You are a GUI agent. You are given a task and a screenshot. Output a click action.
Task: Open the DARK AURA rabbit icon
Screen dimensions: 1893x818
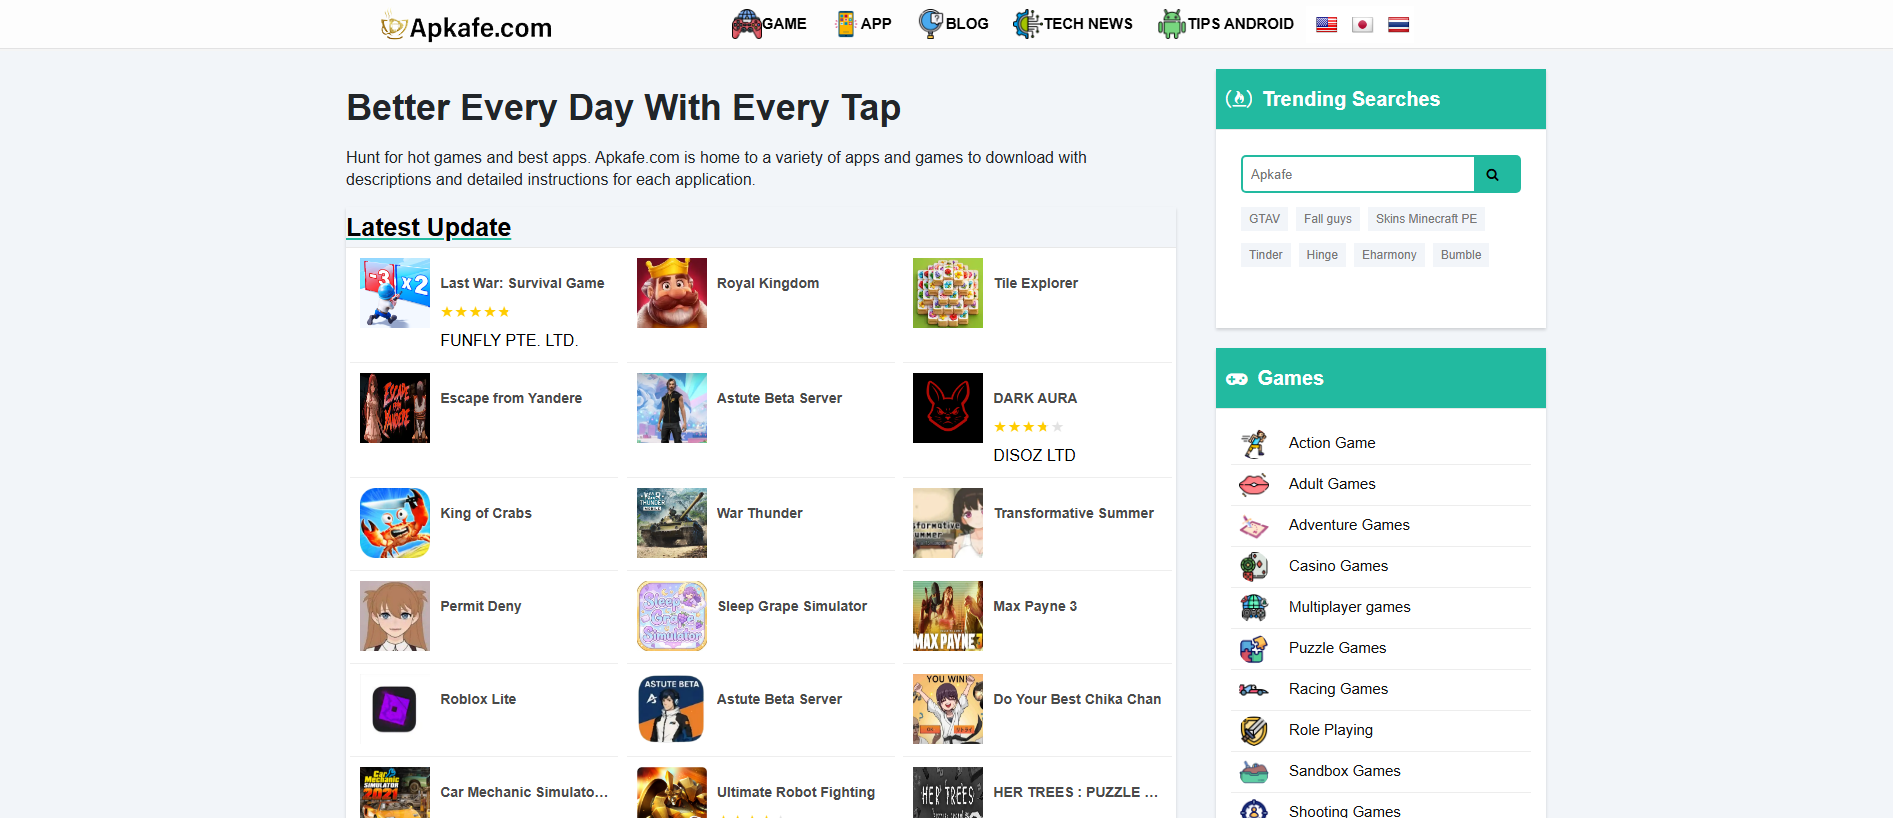(948, 408)
